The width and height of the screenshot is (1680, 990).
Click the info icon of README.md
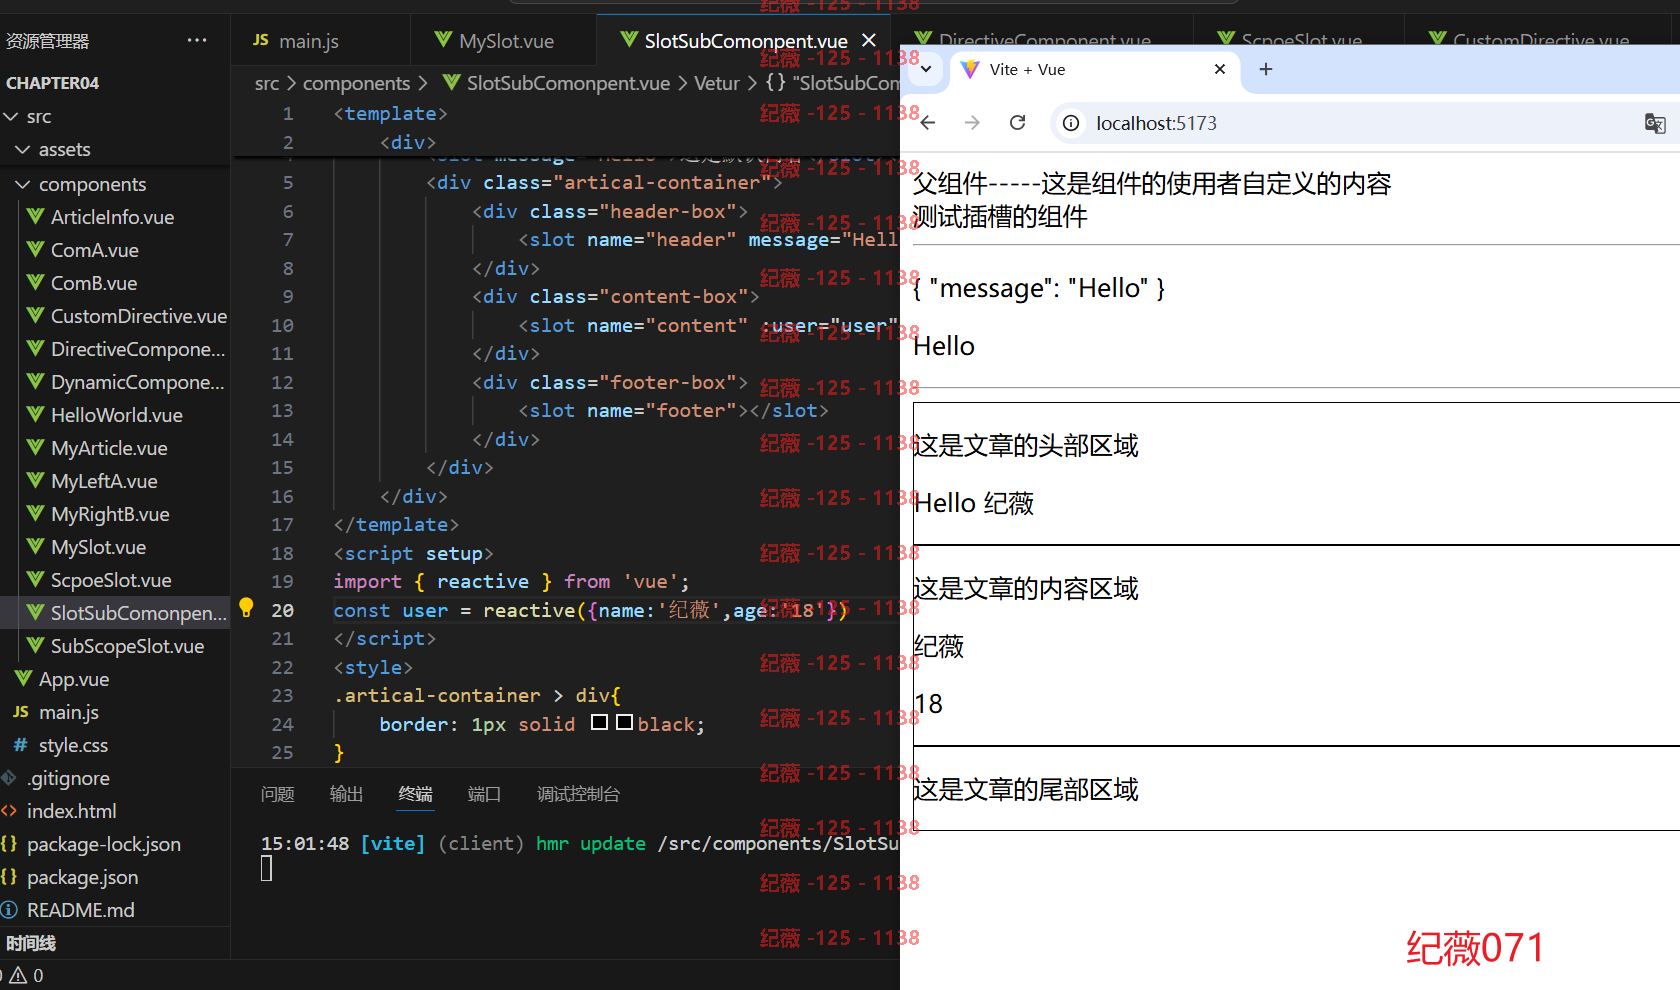tap(9, 910)
